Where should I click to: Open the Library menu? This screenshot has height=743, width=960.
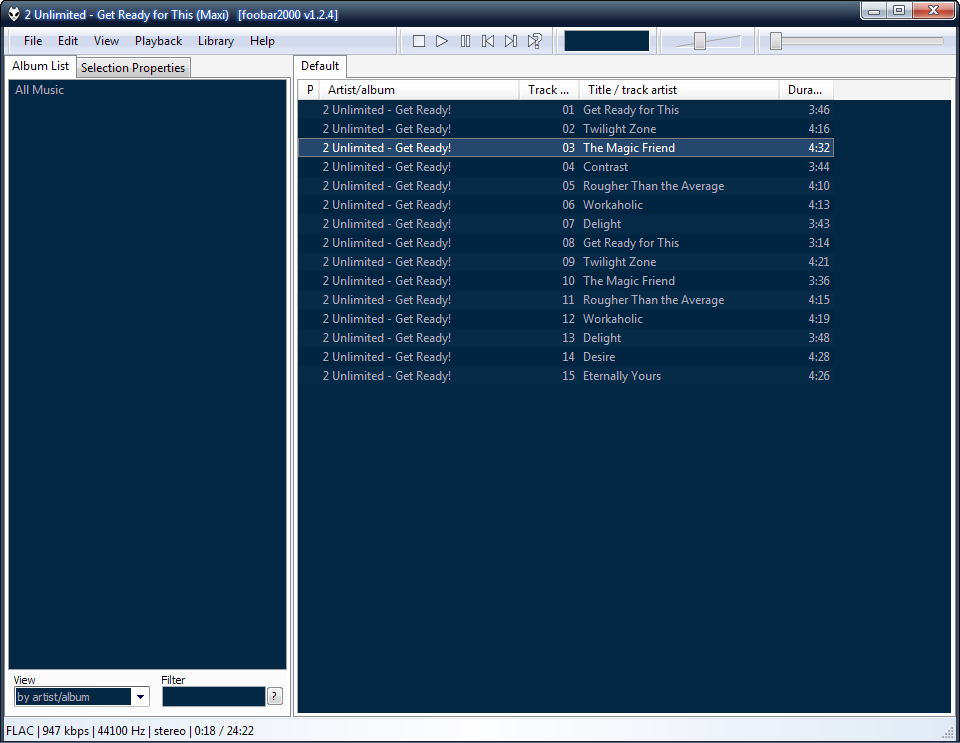tap(216, 41)
